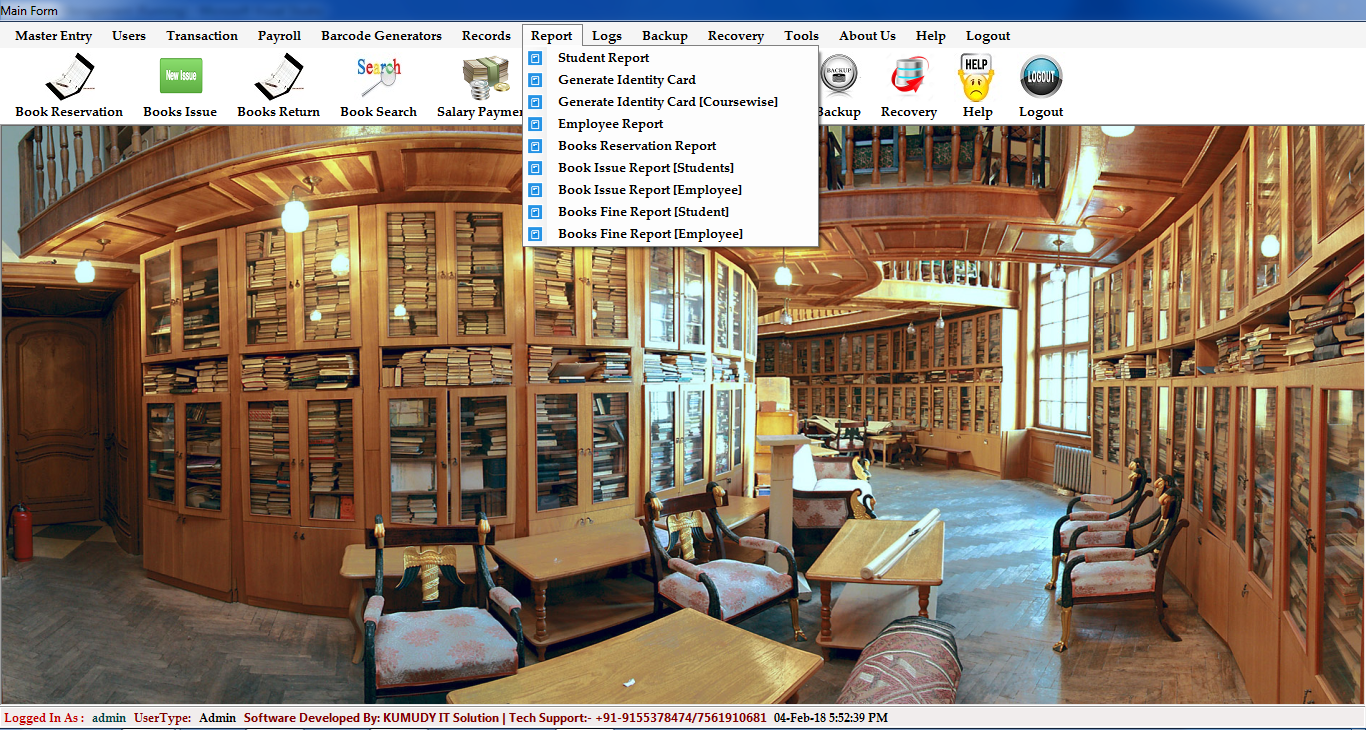
Task: Select Books Fine Report [Employee]
Action: pyautogui.click(x=650, y=234)
